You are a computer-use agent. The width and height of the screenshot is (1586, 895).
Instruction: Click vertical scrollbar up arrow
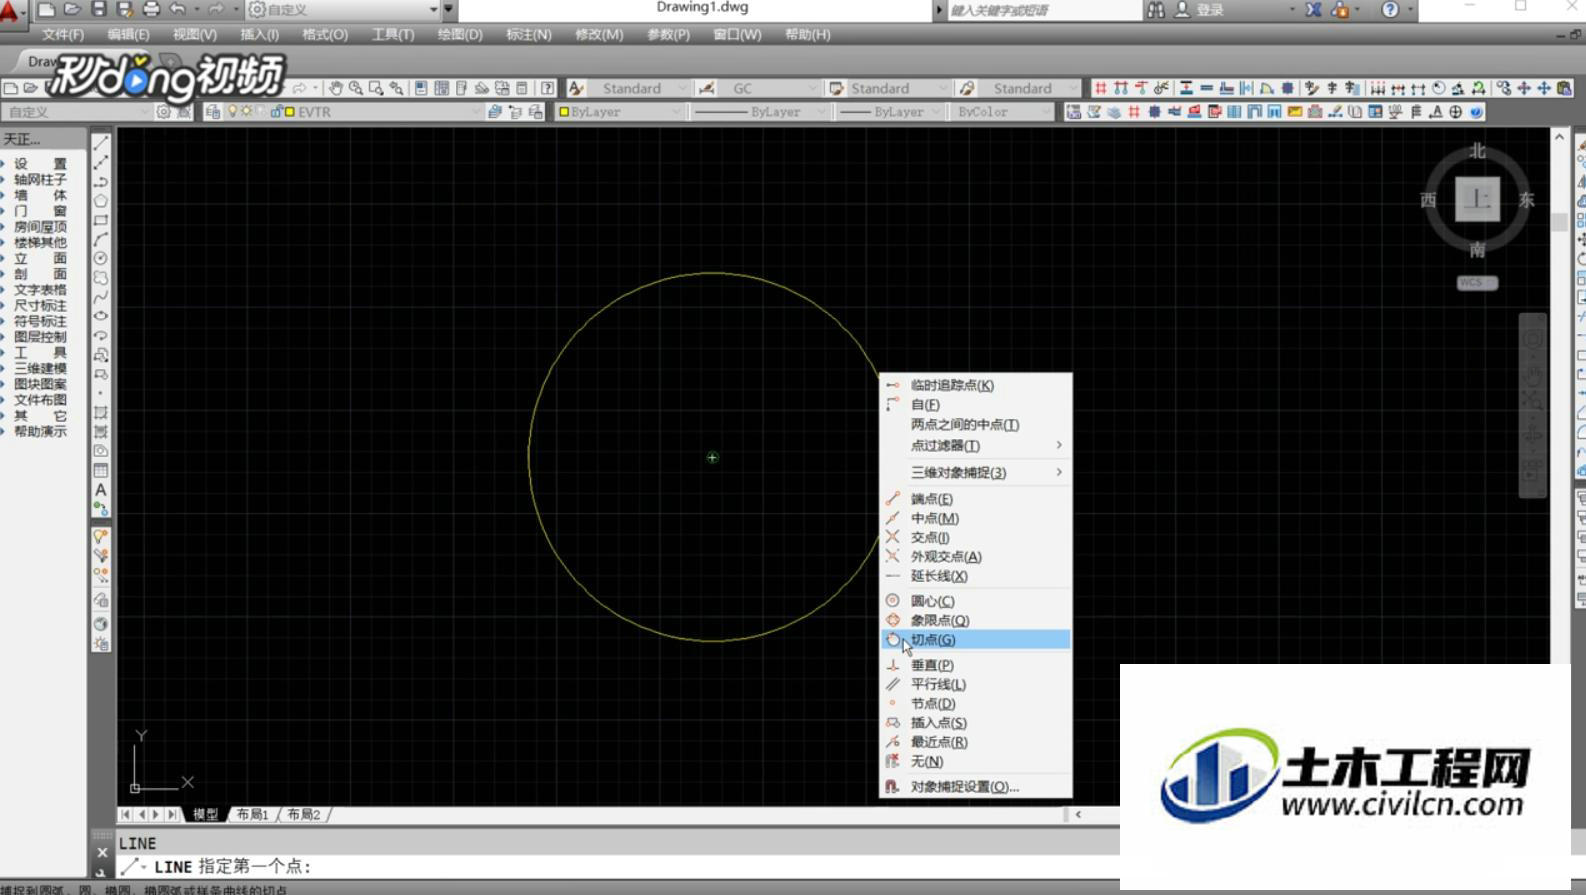[x=1559, y=136]
